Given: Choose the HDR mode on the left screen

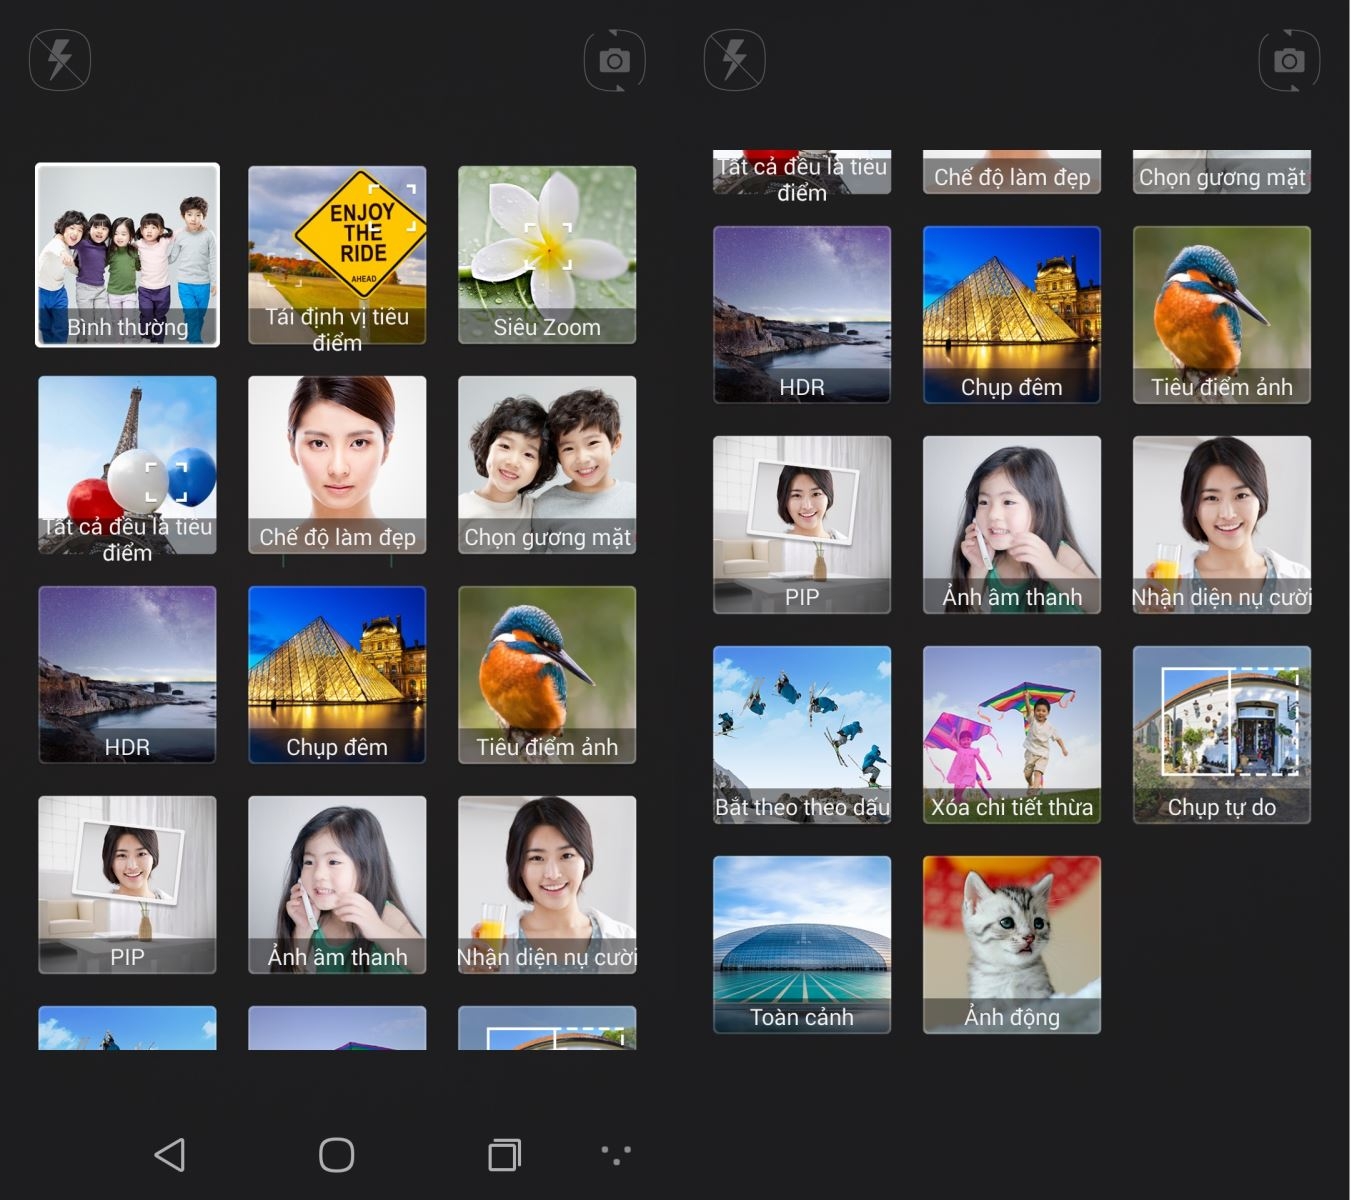Looking at the screenshot, I should (127, 675).
